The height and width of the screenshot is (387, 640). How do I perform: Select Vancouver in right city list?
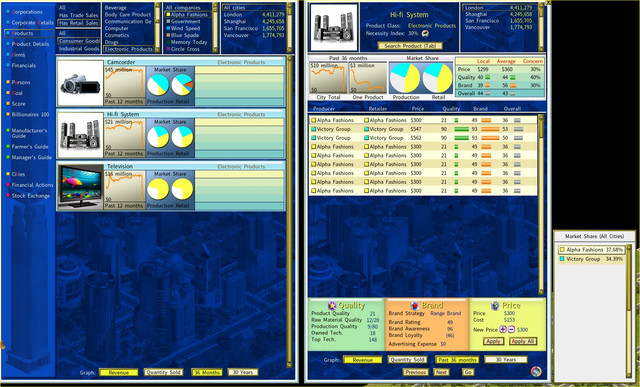pyautogui.click(x=498, y=27)
